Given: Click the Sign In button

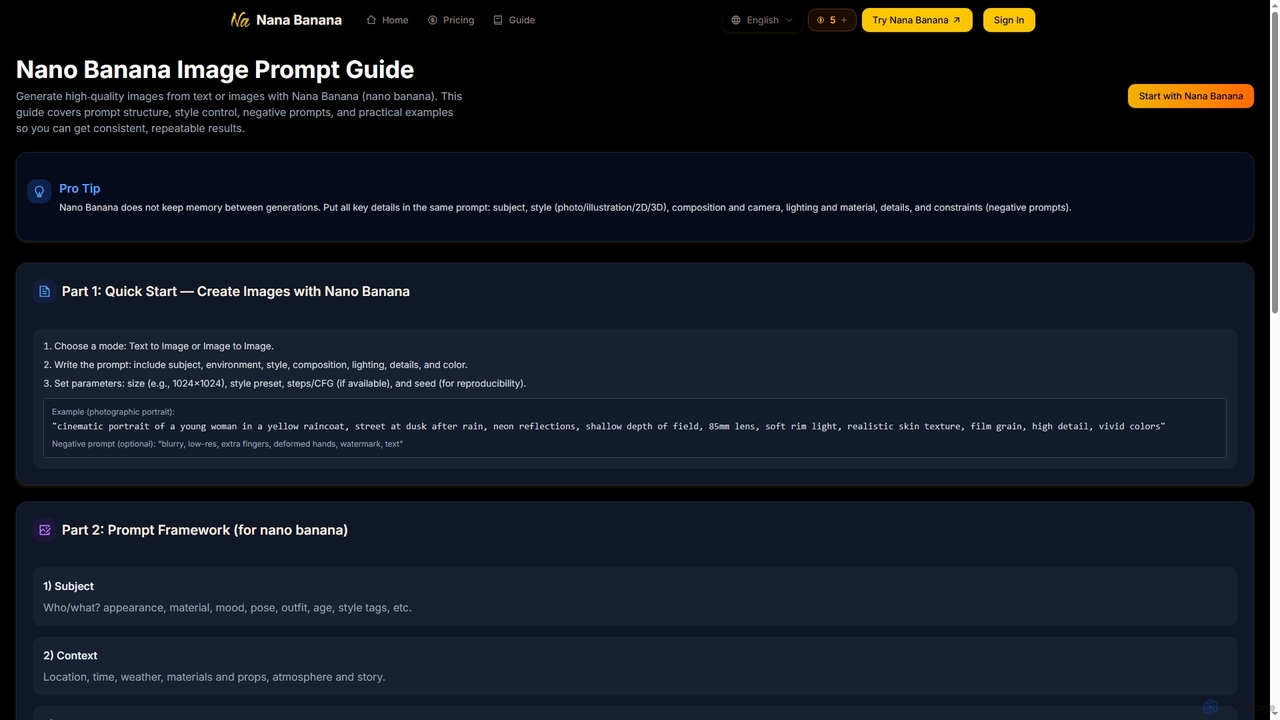Looking at the screenshot, I should (1009, 20).
